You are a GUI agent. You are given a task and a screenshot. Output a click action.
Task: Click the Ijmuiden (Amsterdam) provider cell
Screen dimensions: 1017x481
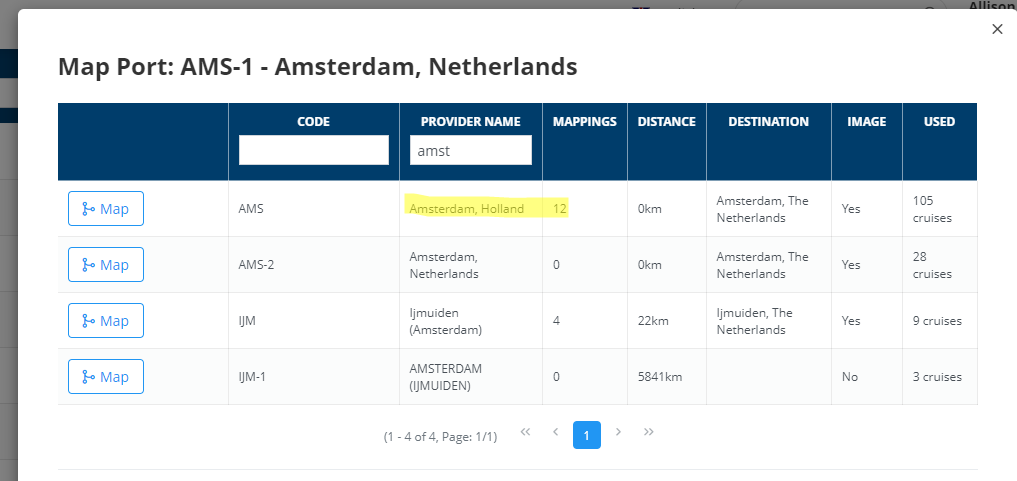point(446,321)
